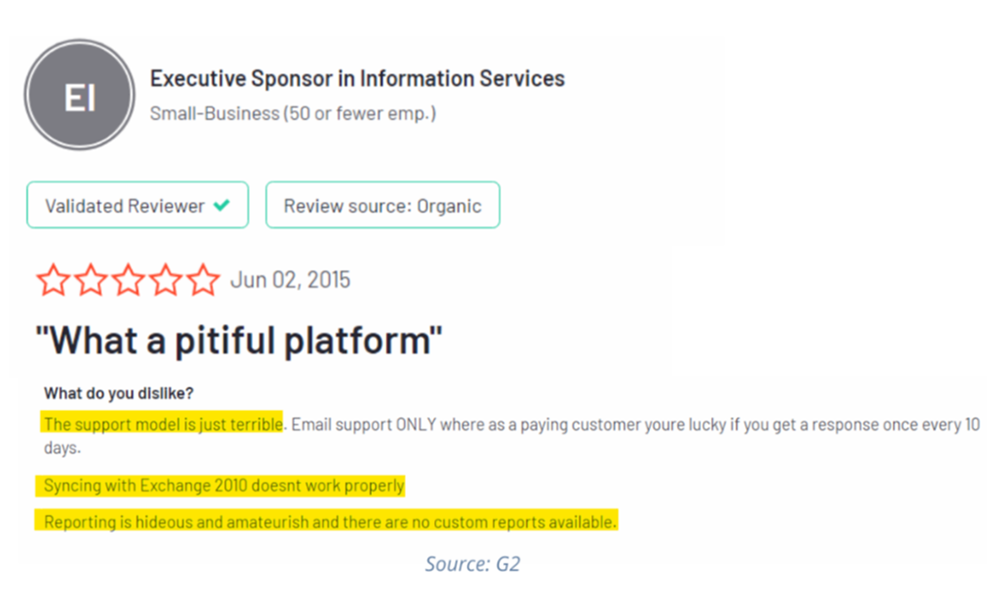Image resolution: width=1000 pixels, height=600 pixels.
Task: Click the second rating star
Action: pyautogui.click(x=90, y=280)
